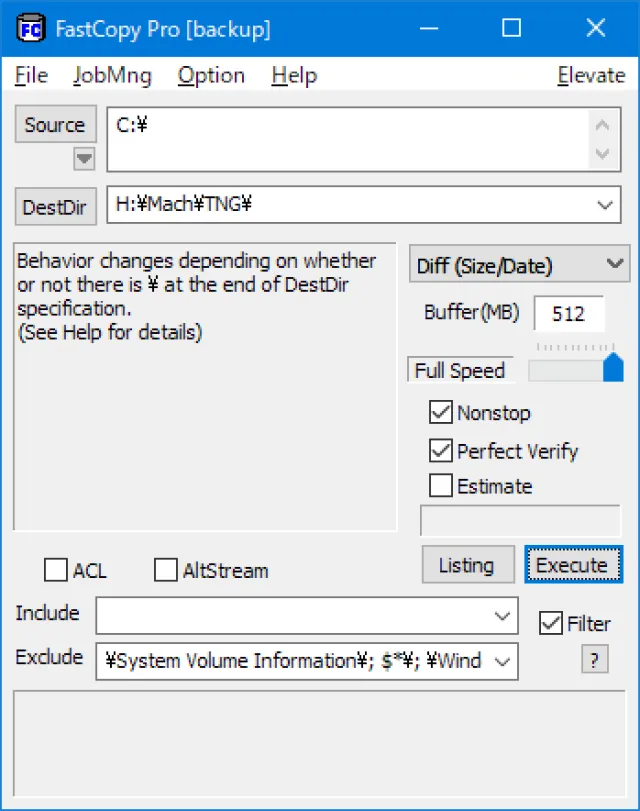Enable the ACL checkbox
Viewport: 640px width, 811px height.
click(56, 570)
